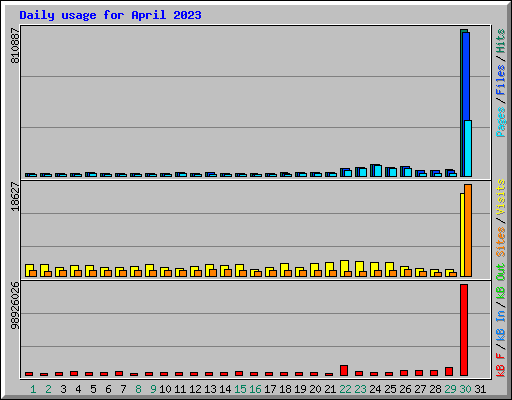Click day 17 on the x-axis
The width and height of the screenshot is (512, 400).
pyautogui.click(x=270, y=389)
